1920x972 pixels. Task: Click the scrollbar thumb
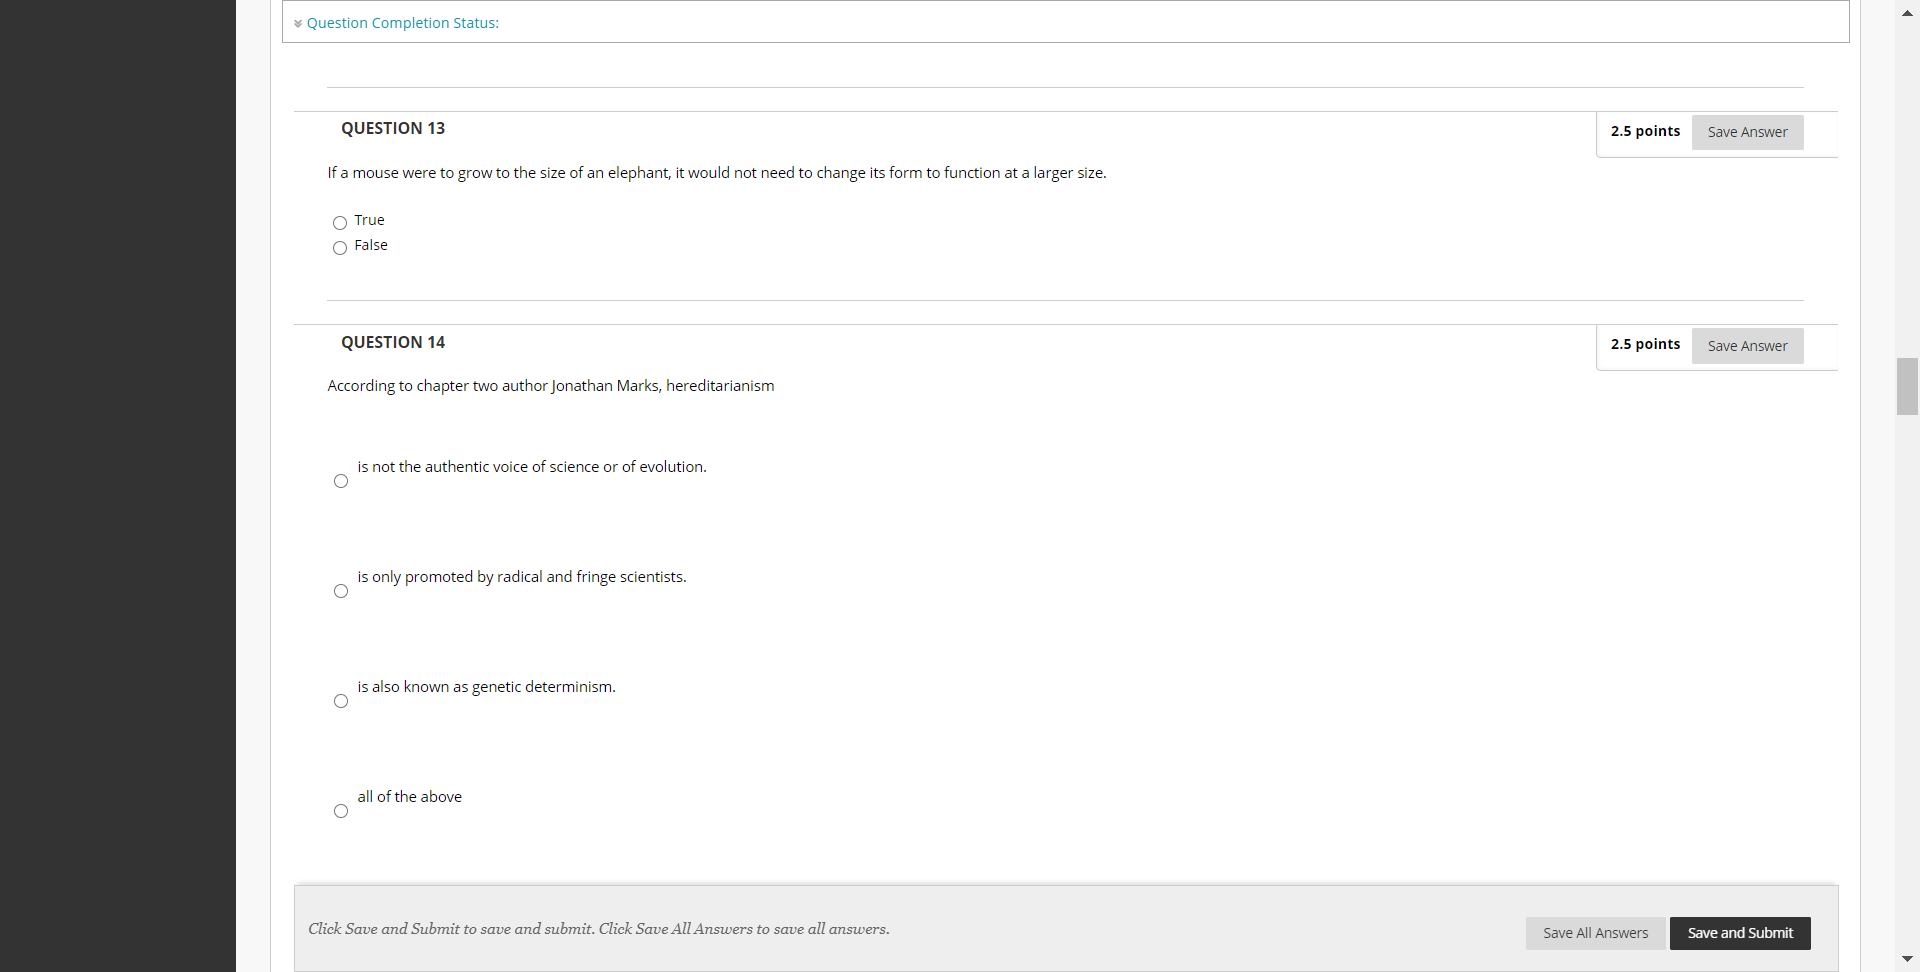[1906, 386]
